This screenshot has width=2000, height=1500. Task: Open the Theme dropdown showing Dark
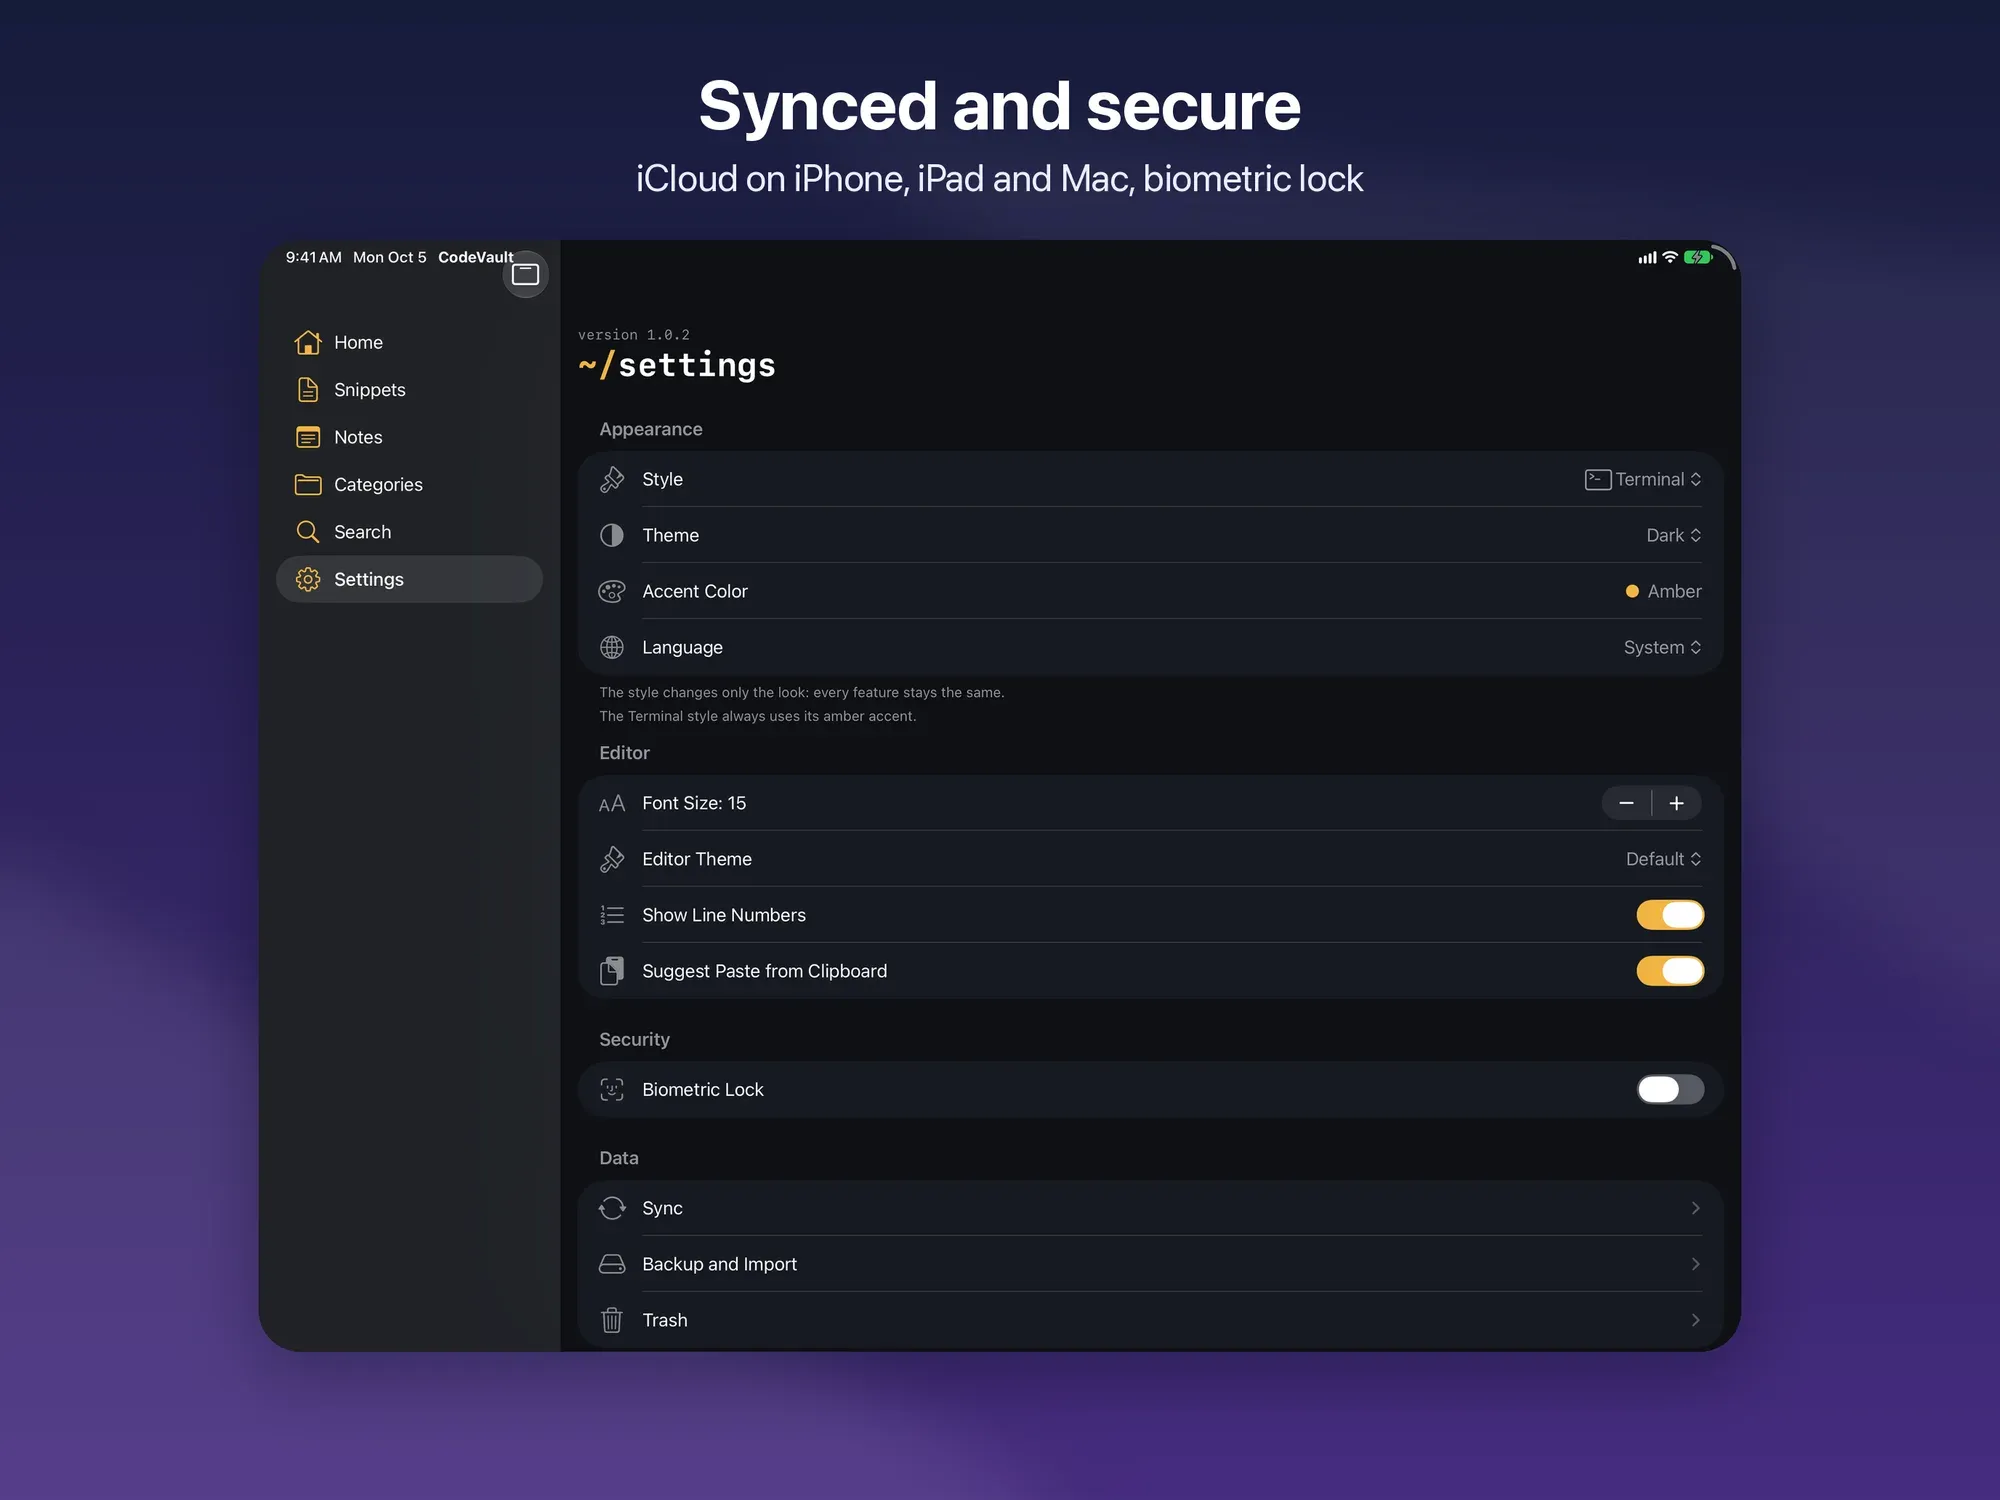[x=1674, y=536]
